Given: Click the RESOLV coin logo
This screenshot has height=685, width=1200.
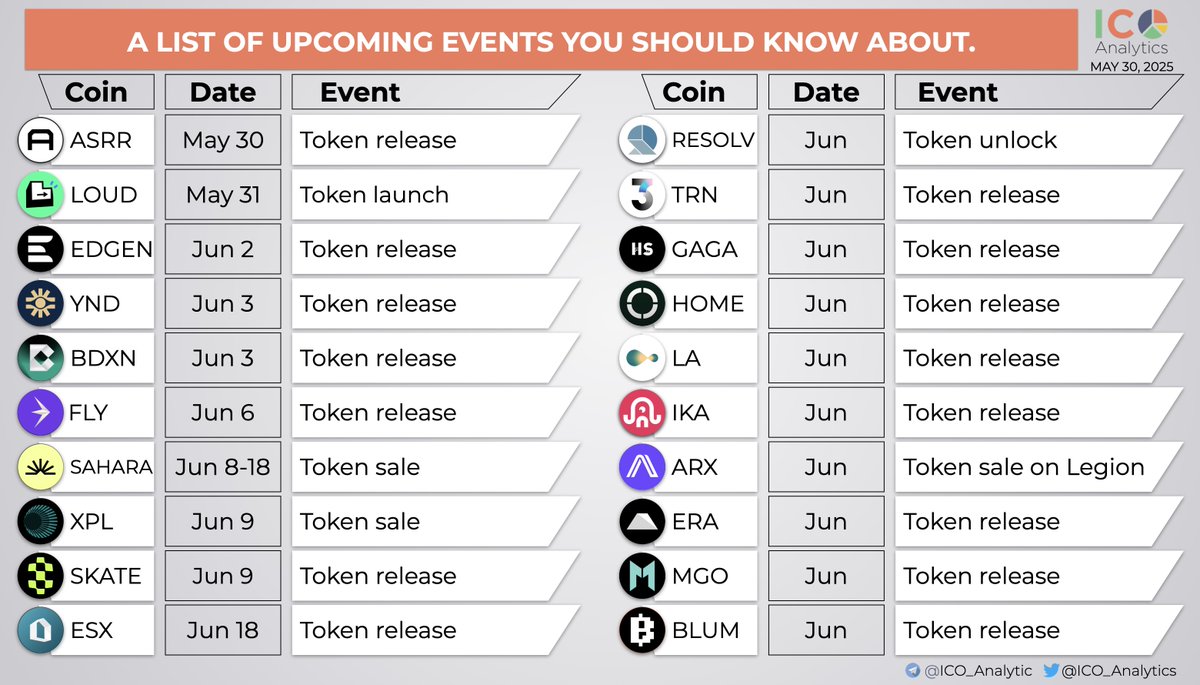Looking at the screenshot, I should pos(642,141).
